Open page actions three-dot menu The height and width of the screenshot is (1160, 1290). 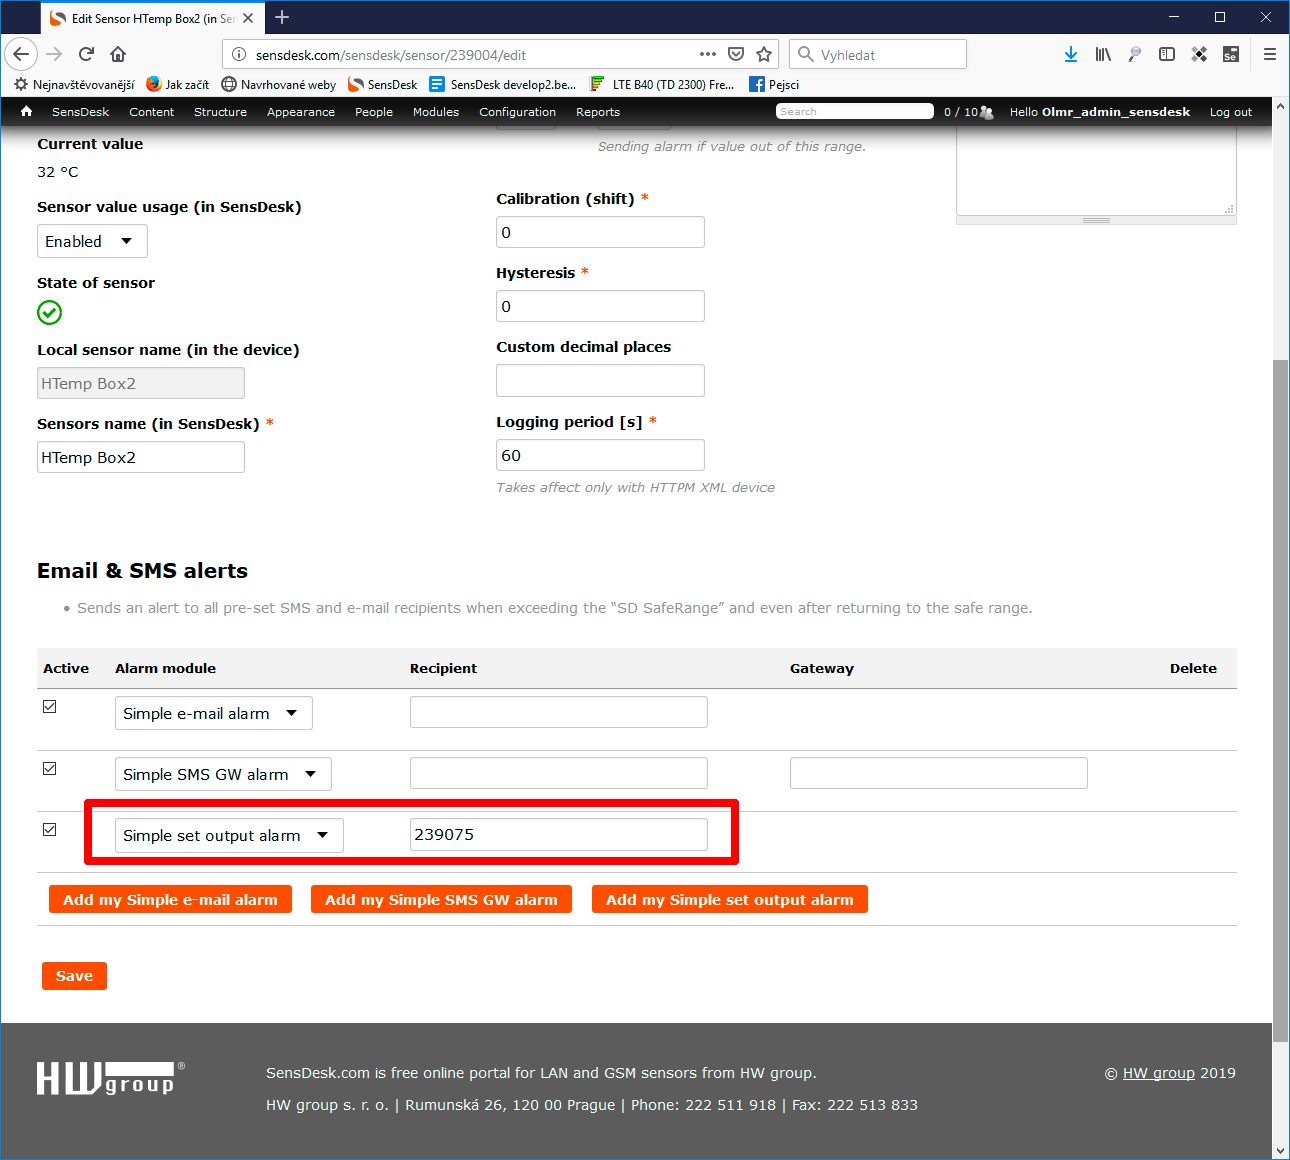708,54
